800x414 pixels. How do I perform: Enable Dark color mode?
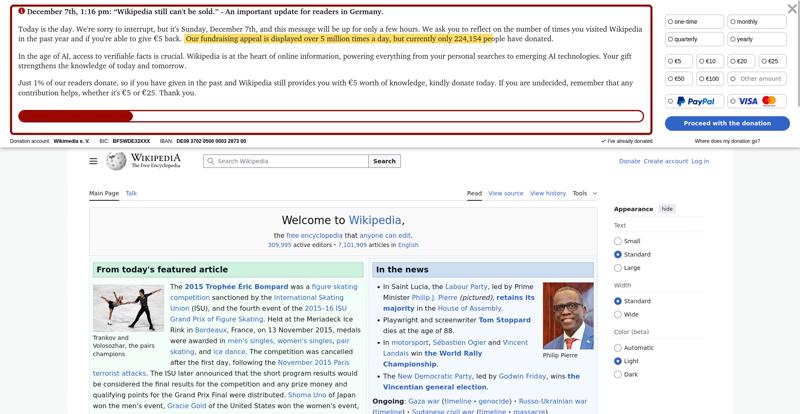618,375
